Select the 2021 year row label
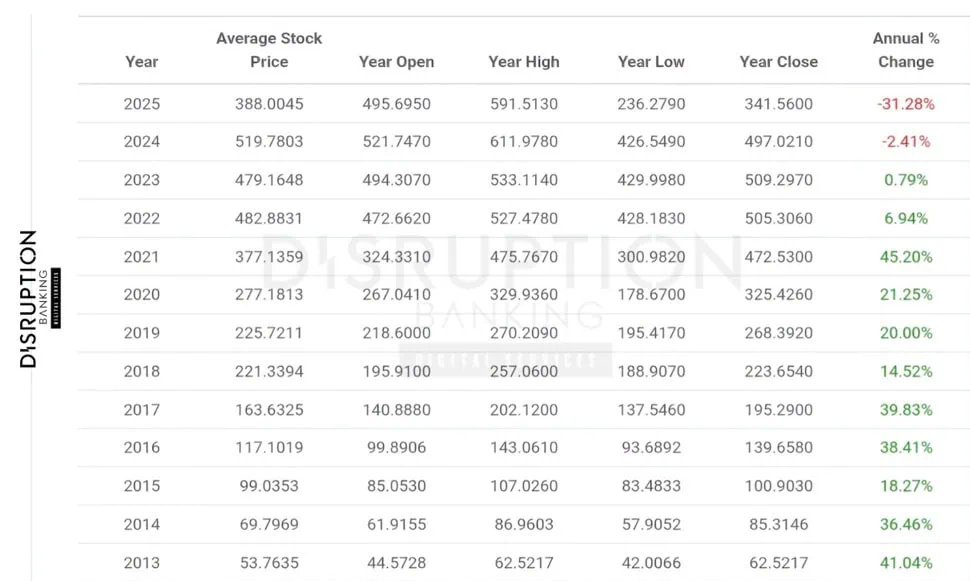Viewport: 970px width, 581px height. coord(142,257)
